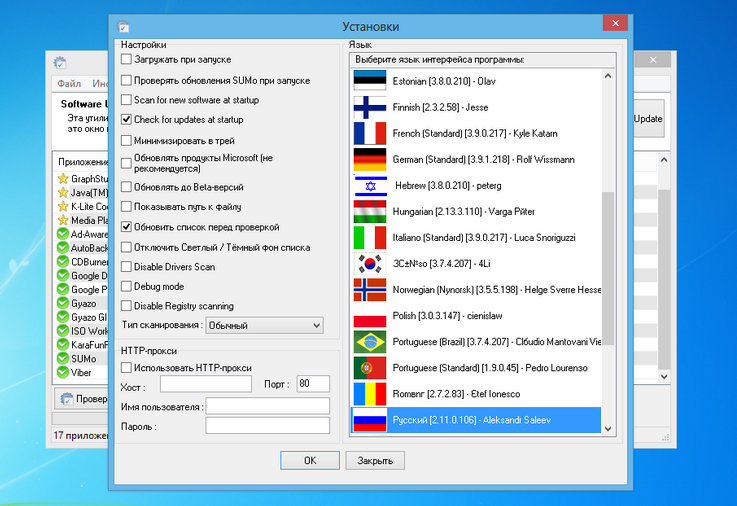Screen dimensions: 737x506
Task: Toggle Отключить Светлый / Тёмный фон списка
Action: [x=126, y=247]
